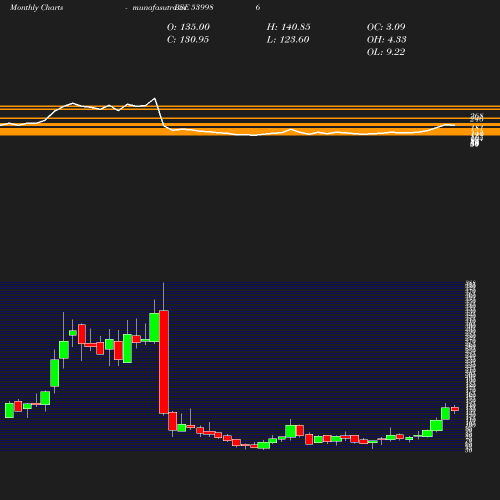
Task: Click the large red crash candlestick
Action: tap(164, 362)
